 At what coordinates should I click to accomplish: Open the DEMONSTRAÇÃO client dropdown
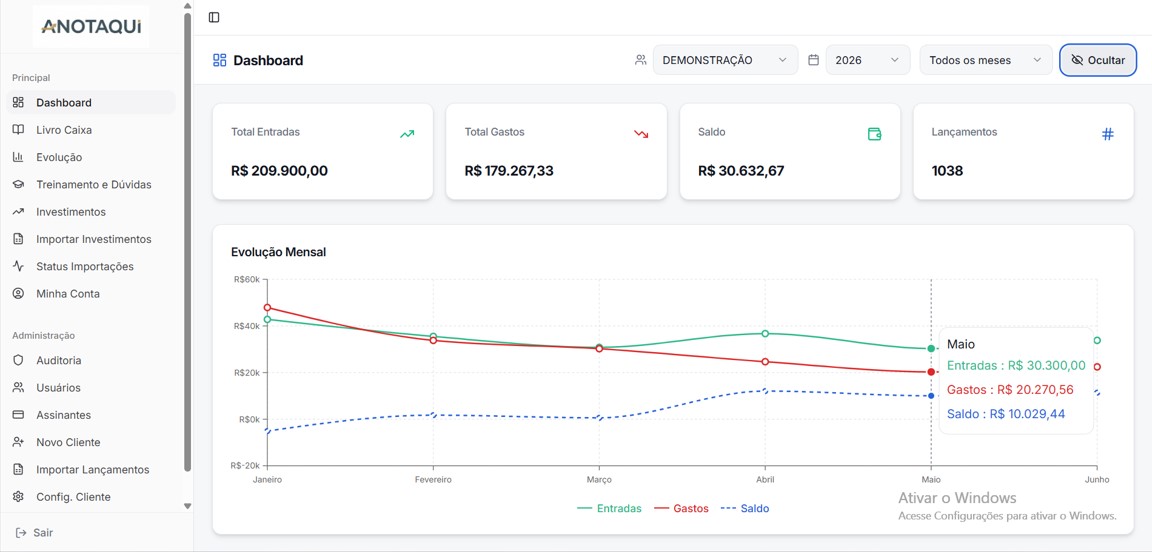pos(725,60)
